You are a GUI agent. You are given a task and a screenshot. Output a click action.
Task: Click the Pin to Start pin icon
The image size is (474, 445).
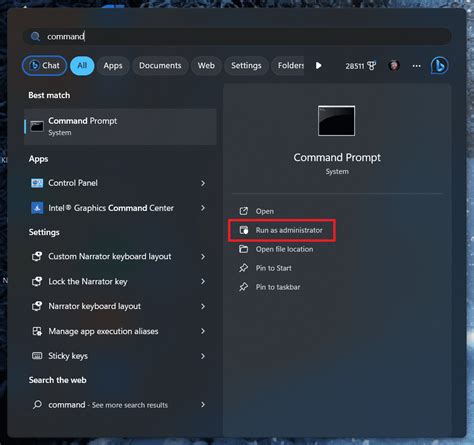point(244,268)
